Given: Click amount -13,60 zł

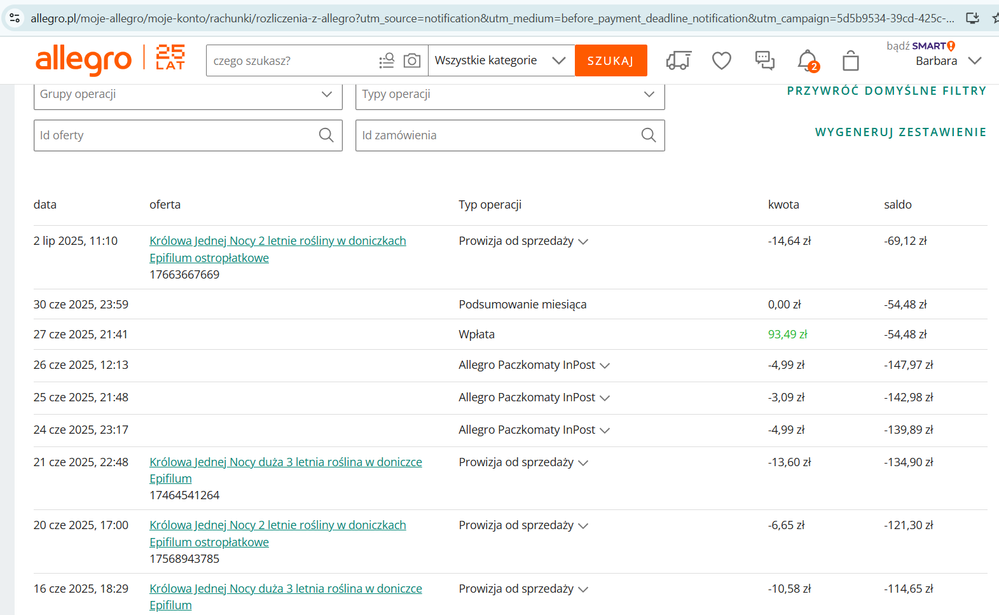Looking at the screenshot, I should [789, 462].
